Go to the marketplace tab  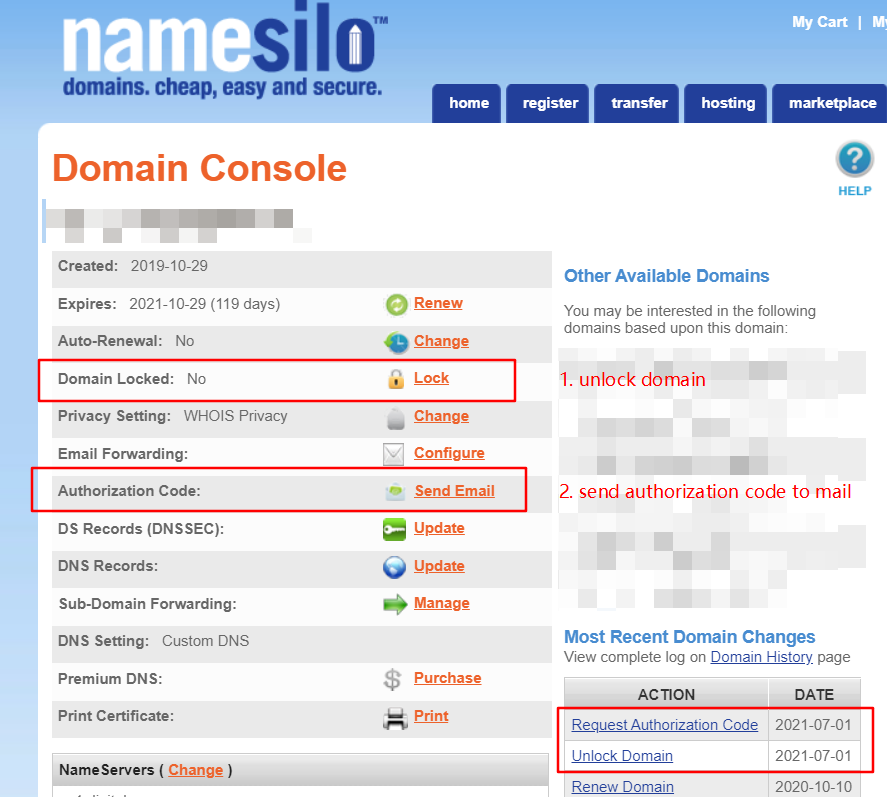click(x=832, y=103)
